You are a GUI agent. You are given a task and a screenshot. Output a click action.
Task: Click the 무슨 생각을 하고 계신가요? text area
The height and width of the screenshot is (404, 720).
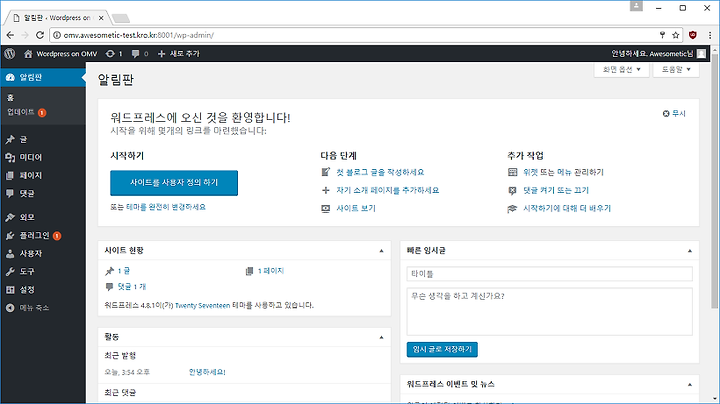coord(550,311)
